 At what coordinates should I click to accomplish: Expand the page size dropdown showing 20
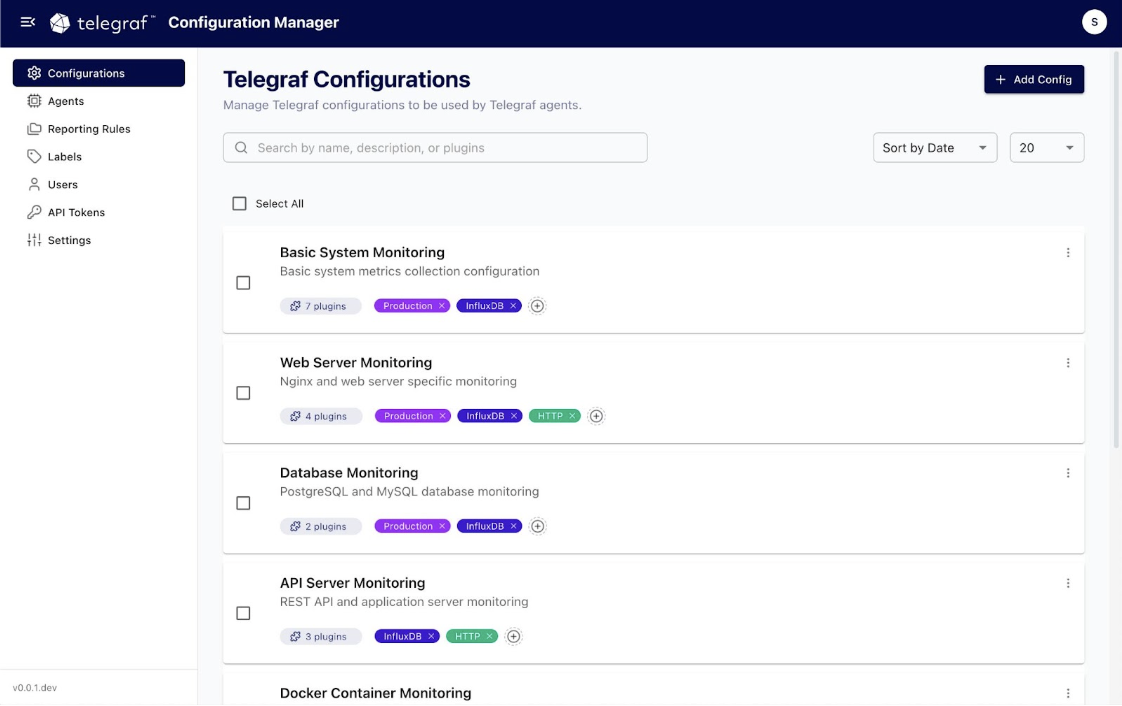click(x=1046, y=148)
